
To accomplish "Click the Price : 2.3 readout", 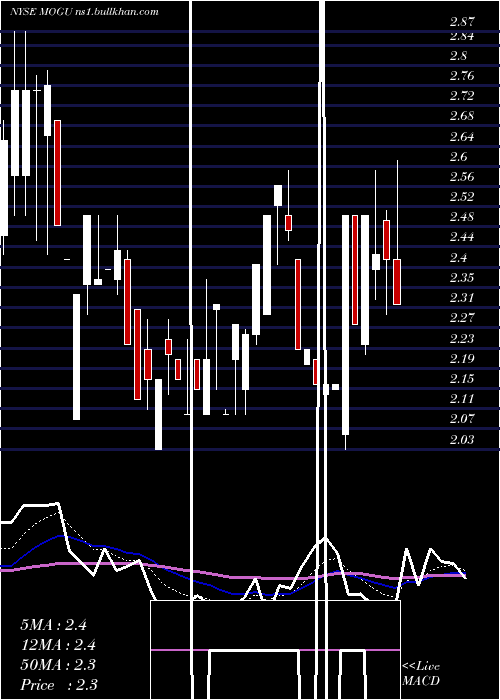I will tap(59, 685).
